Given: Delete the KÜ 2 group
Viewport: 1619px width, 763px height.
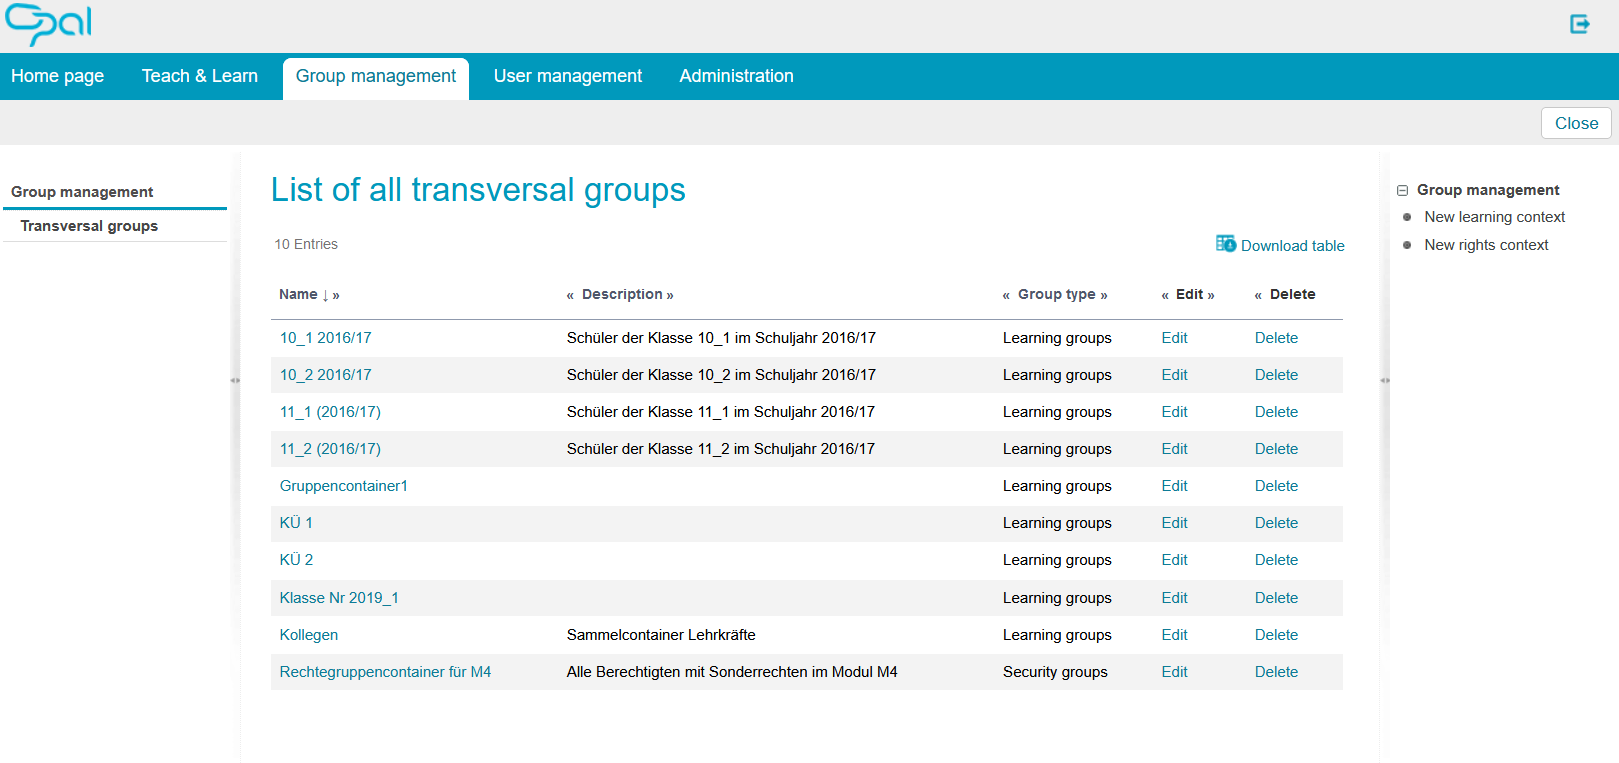Looking at the screenshot, I should click(1276, 560).
